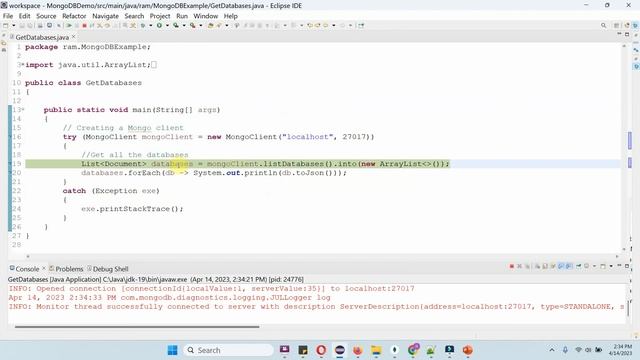Maximize the Console view panel

[627, 266]
